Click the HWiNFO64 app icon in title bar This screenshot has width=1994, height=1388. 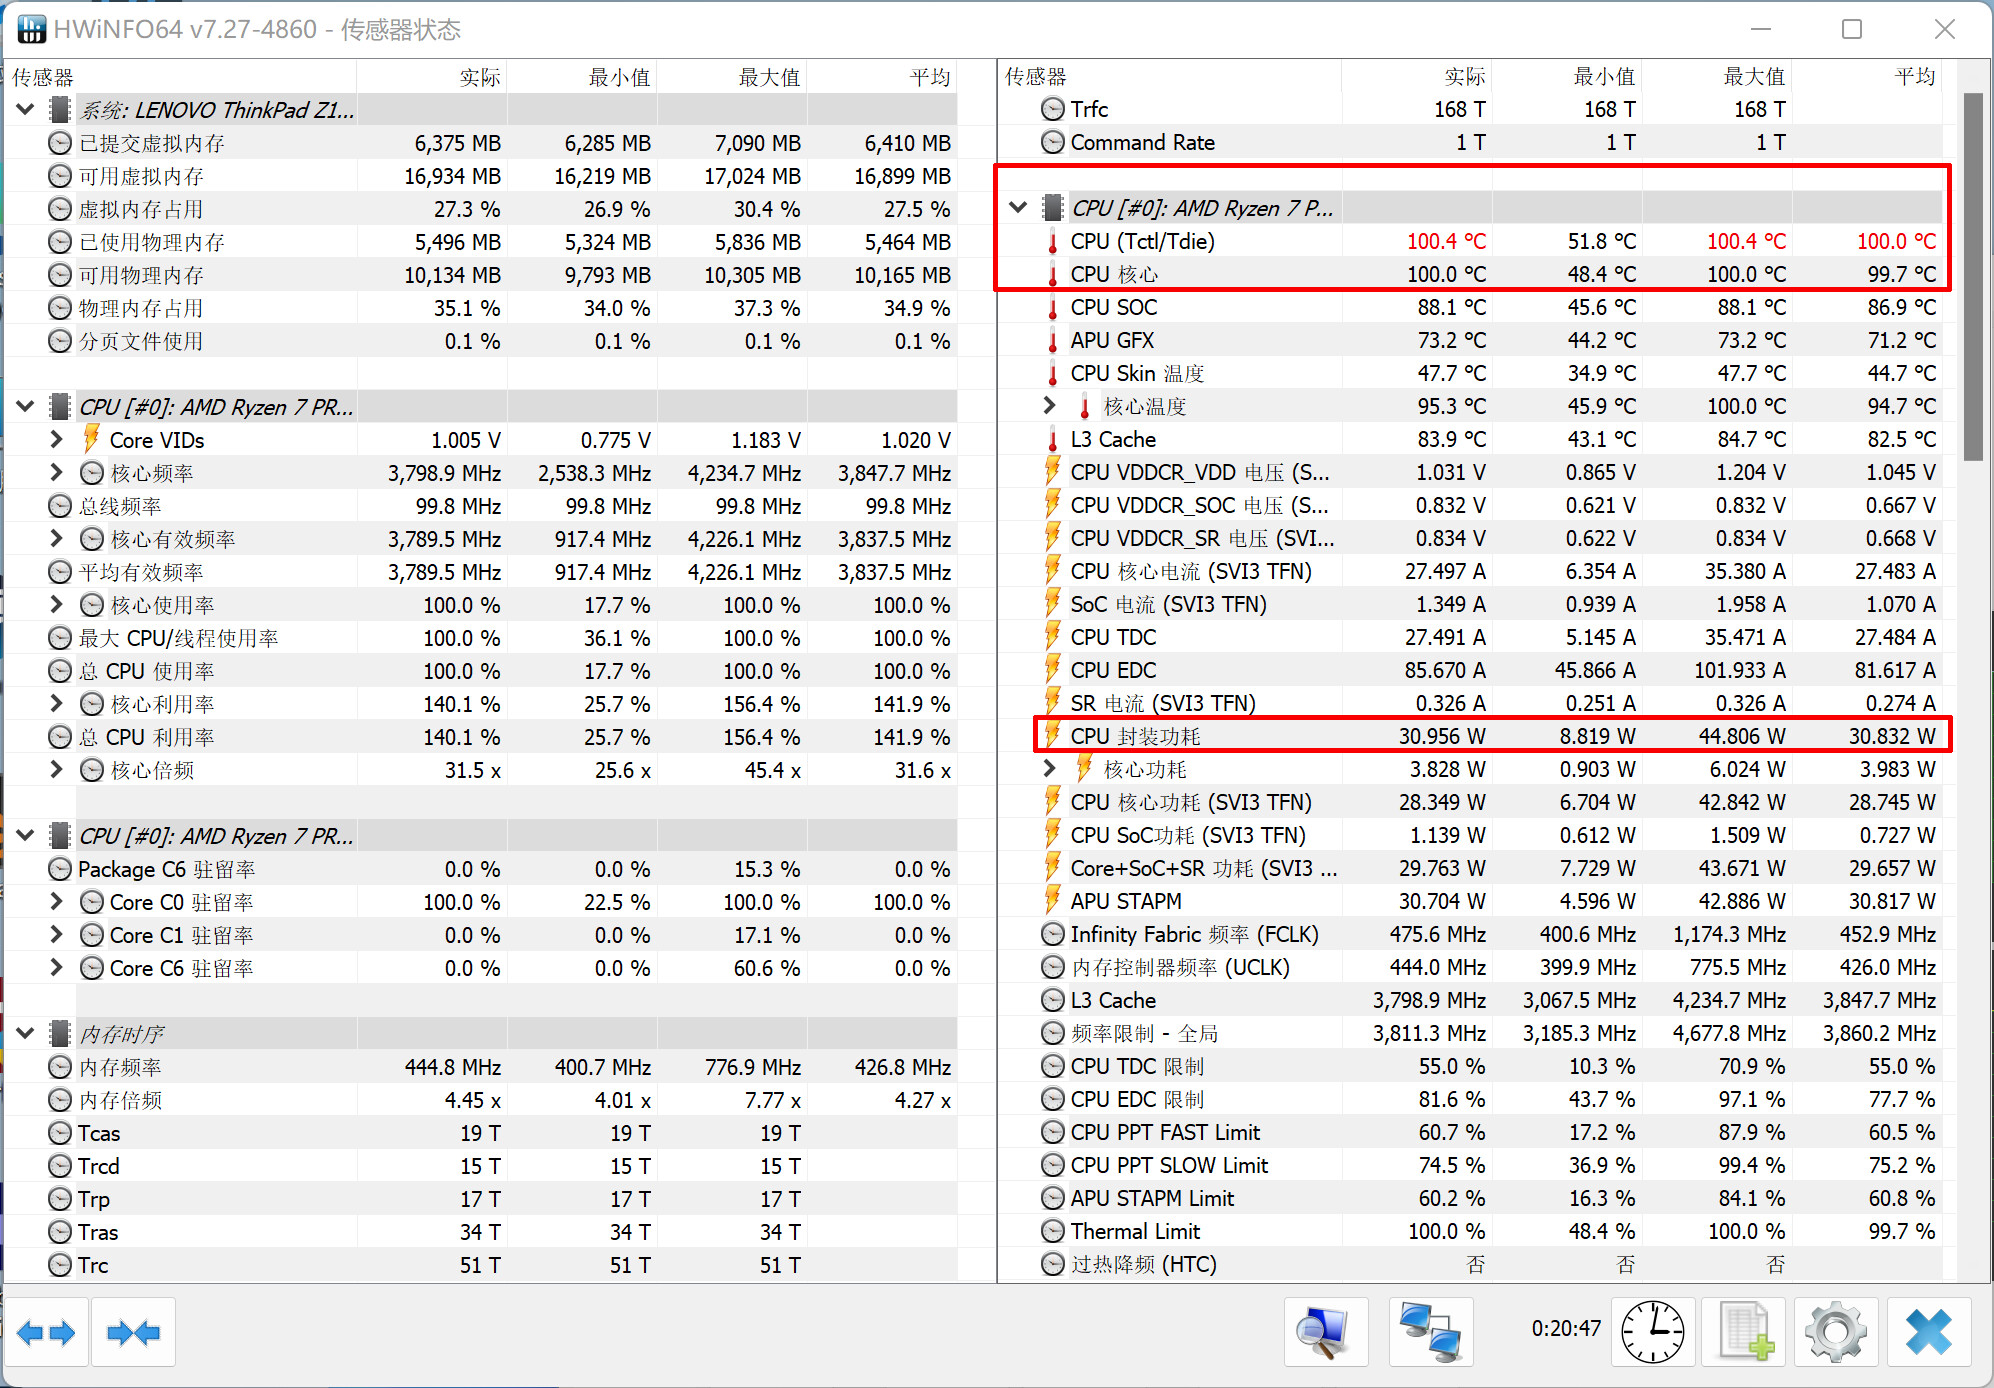tap(31, 29)
